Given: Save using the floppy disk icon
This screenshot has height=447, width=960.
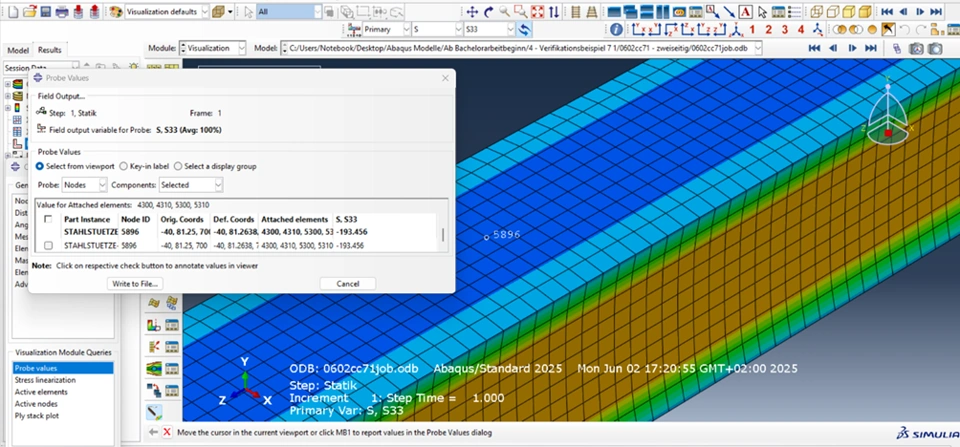Looking at the screenshot, I should [45, 12].
